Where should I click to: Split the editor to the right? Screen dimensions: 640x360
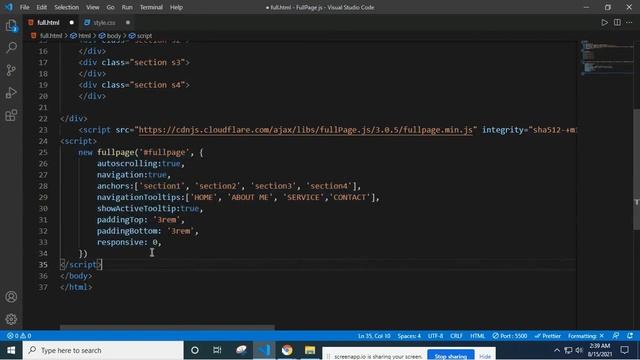click(x=617, y=22)
